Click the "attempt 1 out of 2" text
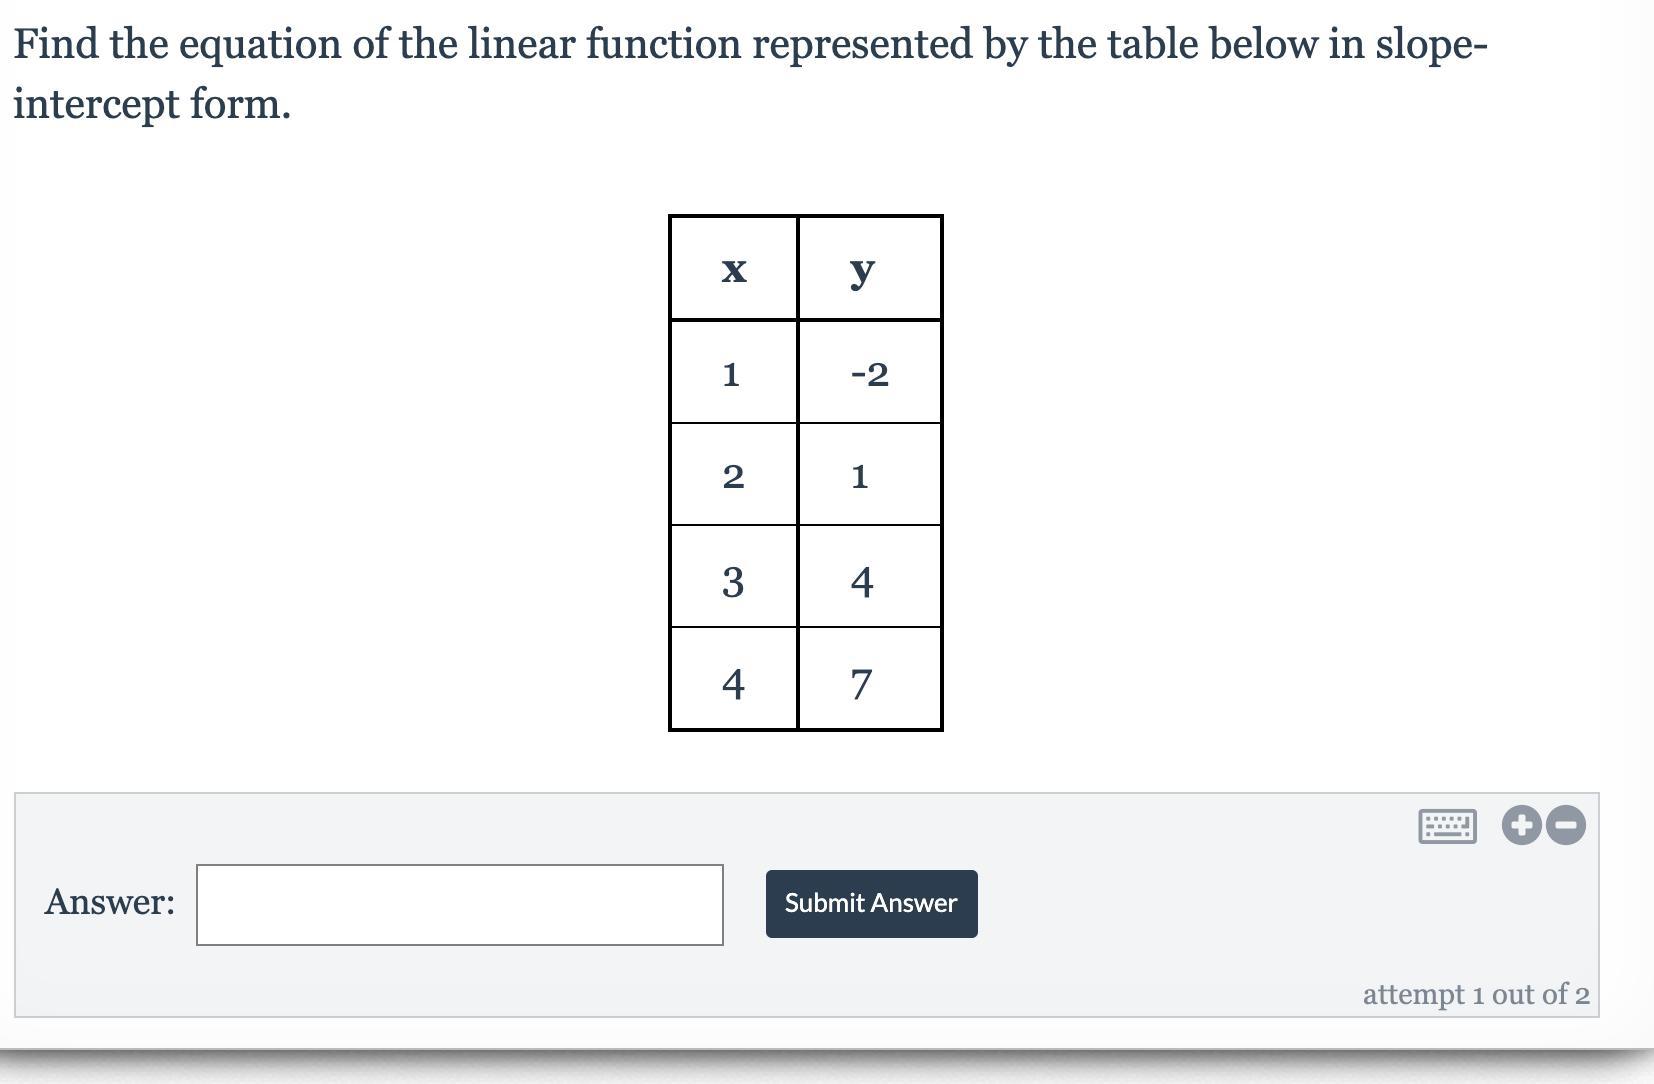 (1475, 994)
